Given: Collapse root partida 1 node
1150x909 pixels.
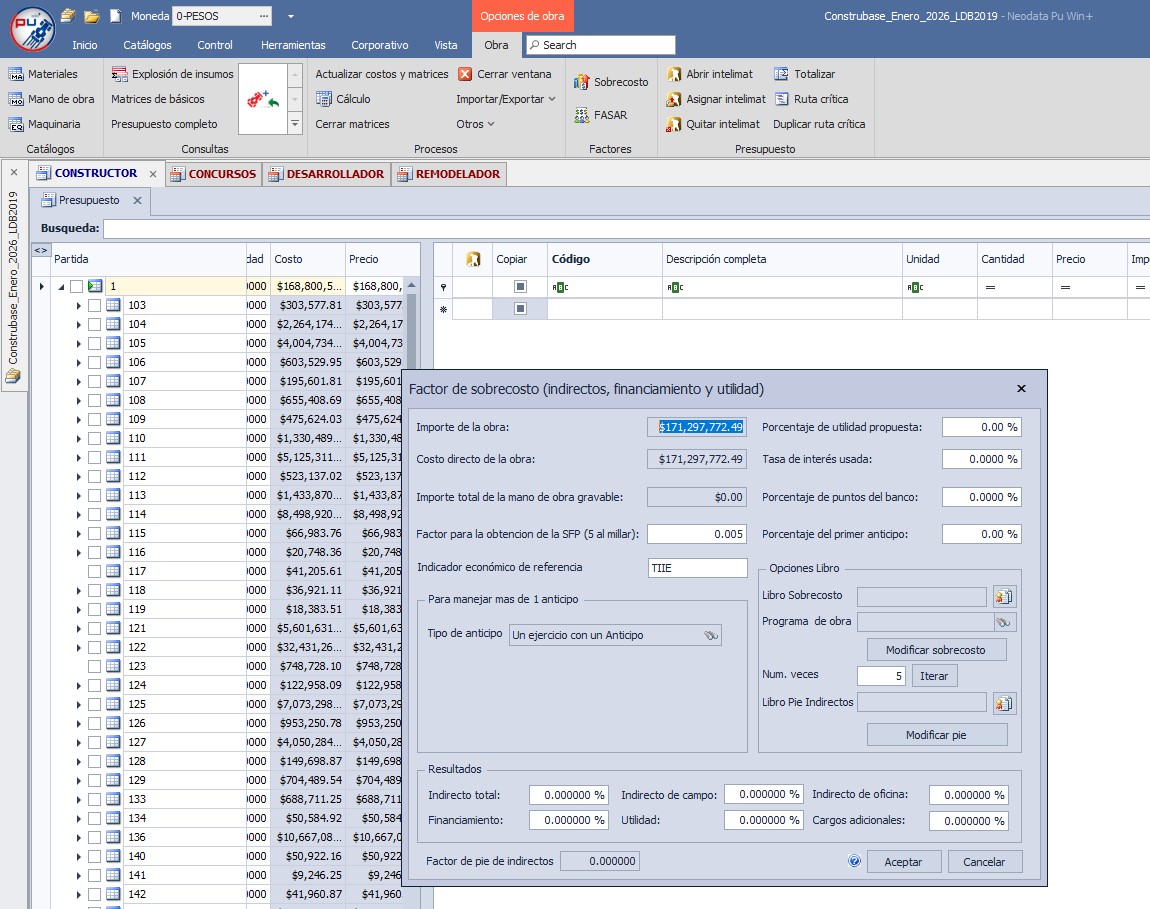Looking at the screenshot, I should point(61,287).
